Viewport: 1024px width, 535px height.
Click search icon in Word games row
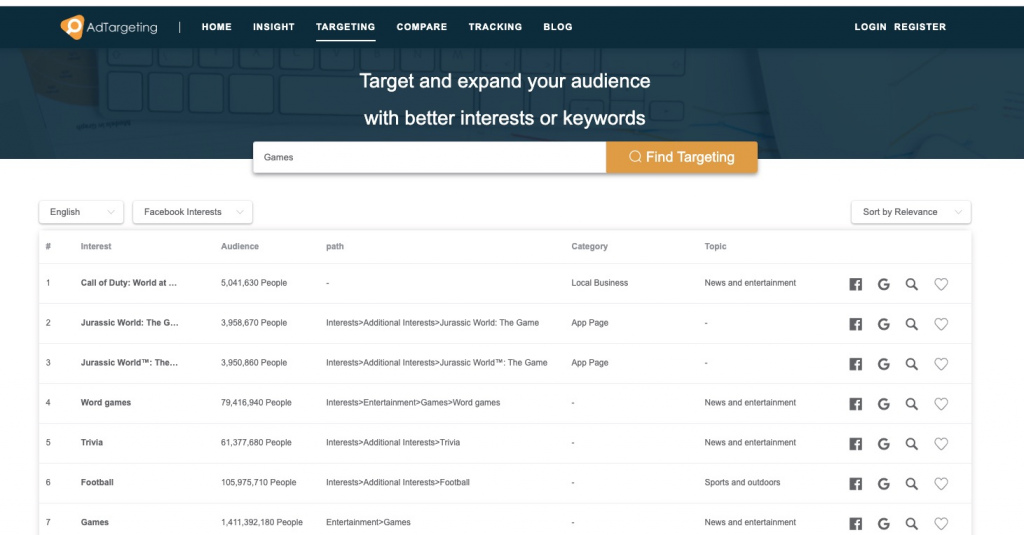pos(912,404)
